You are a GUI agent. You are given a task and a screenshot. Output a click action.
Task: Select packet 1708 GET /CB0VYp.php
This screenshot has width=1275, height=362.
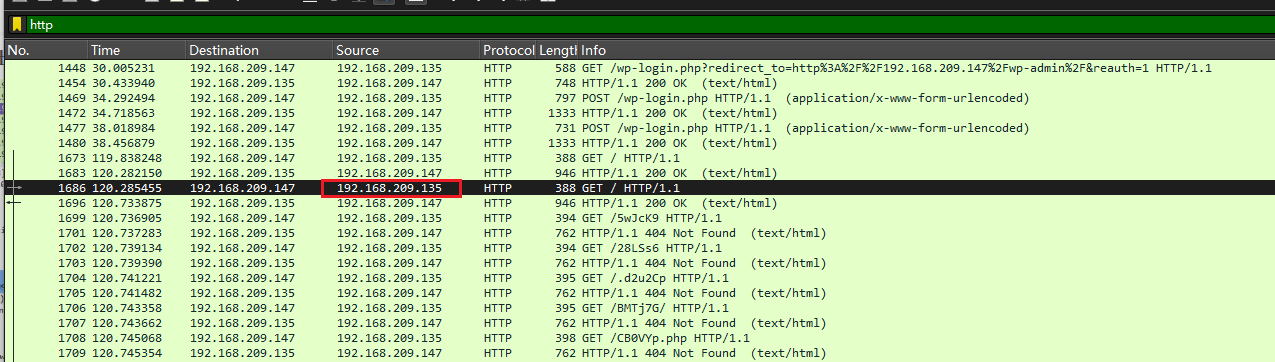tap(640, 338)
